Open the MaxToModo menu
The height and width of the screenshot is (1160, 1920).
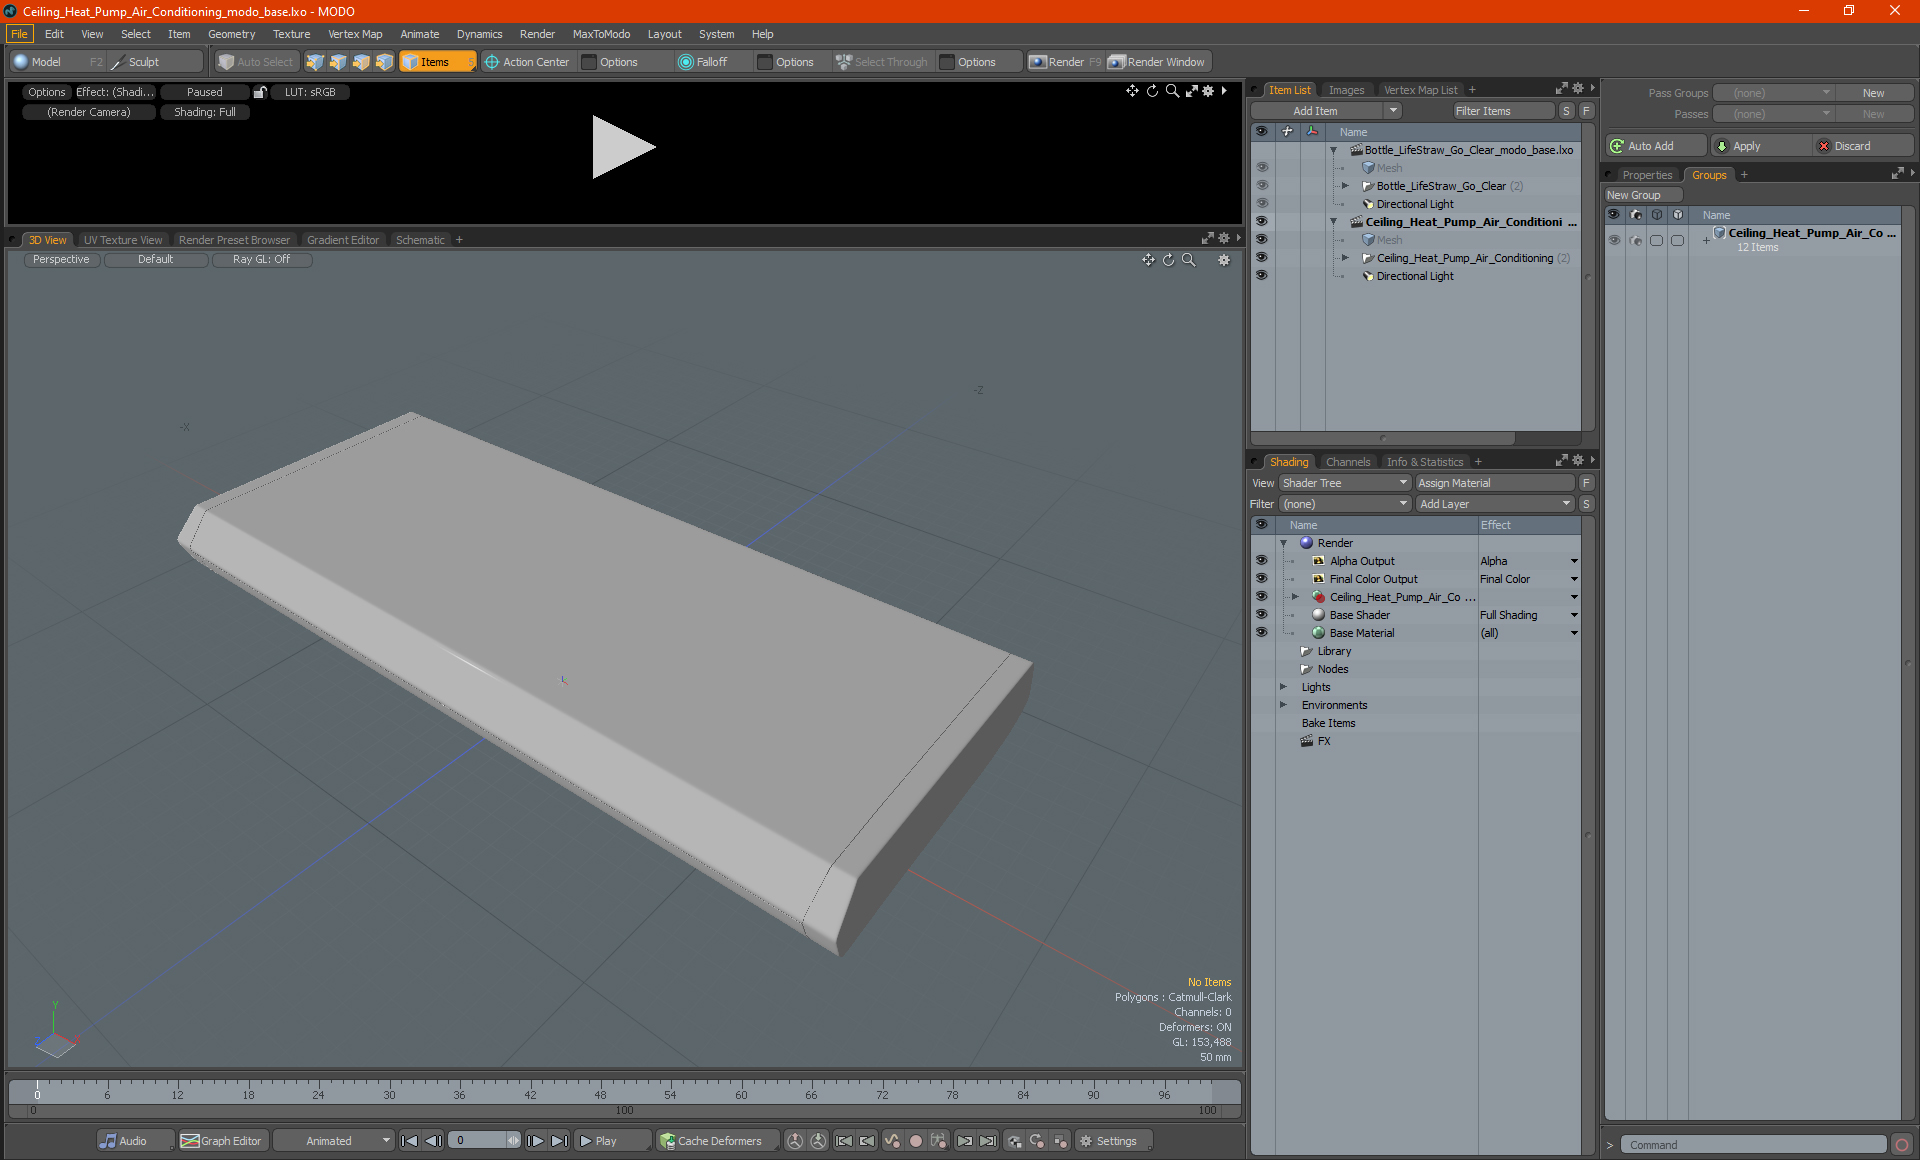coord(601,34)
